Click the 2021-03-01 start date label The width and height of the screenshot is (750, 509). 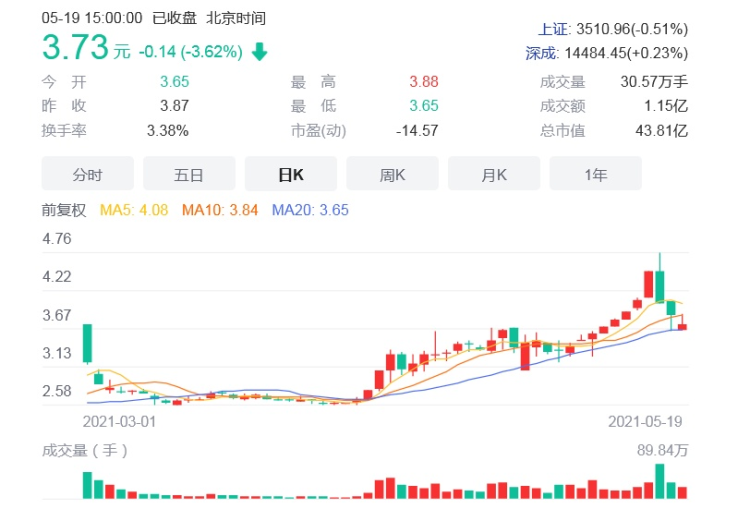[x=119, y=421]
